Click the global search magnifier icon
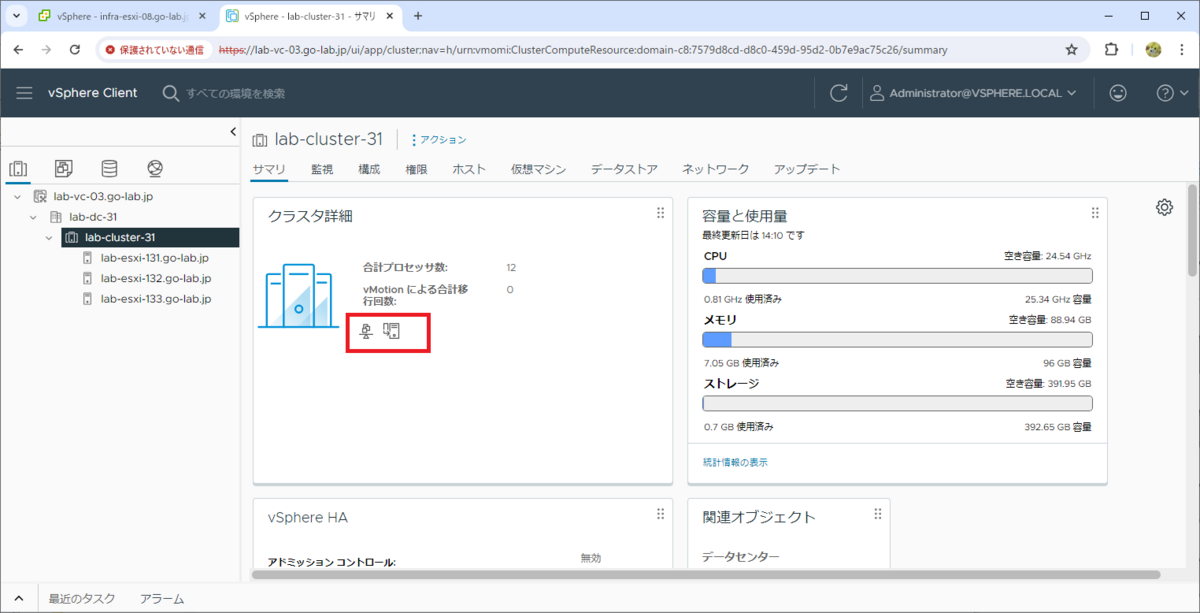 point(171,93)
